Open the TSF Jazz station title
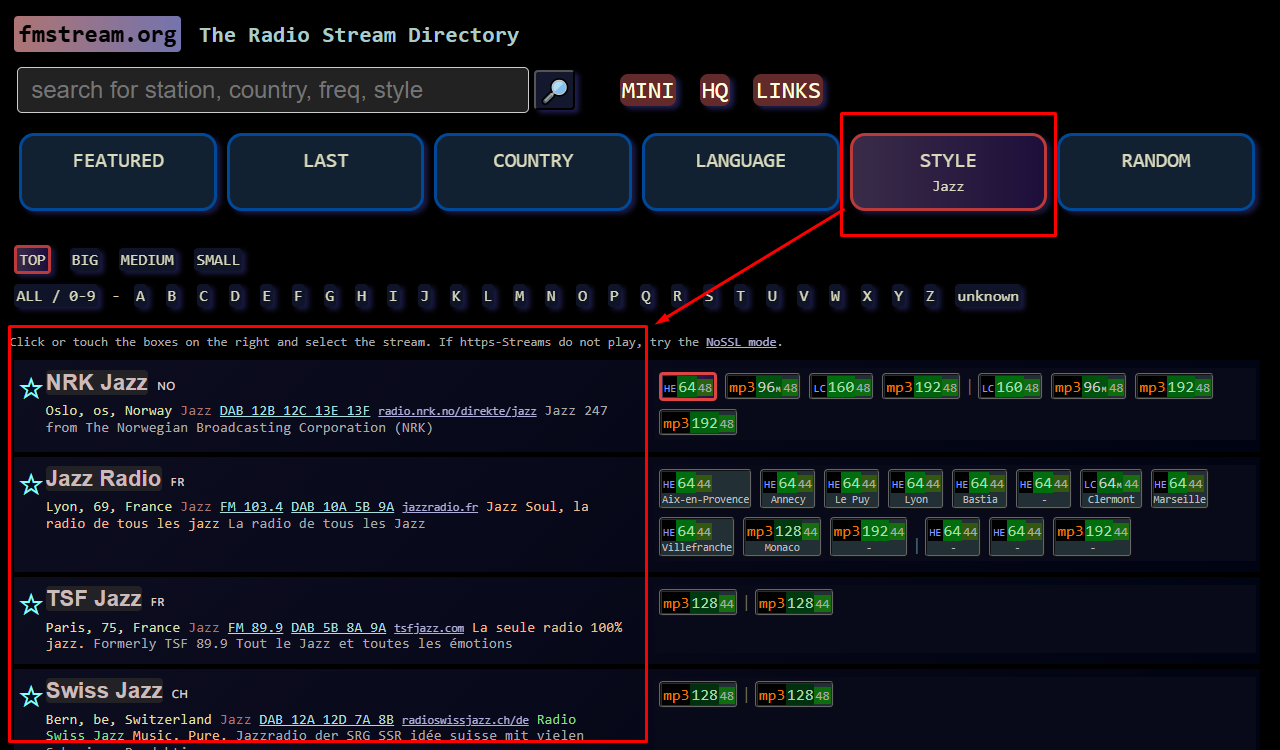This screenshot has height=750, width=1280. tap(94, 598)
